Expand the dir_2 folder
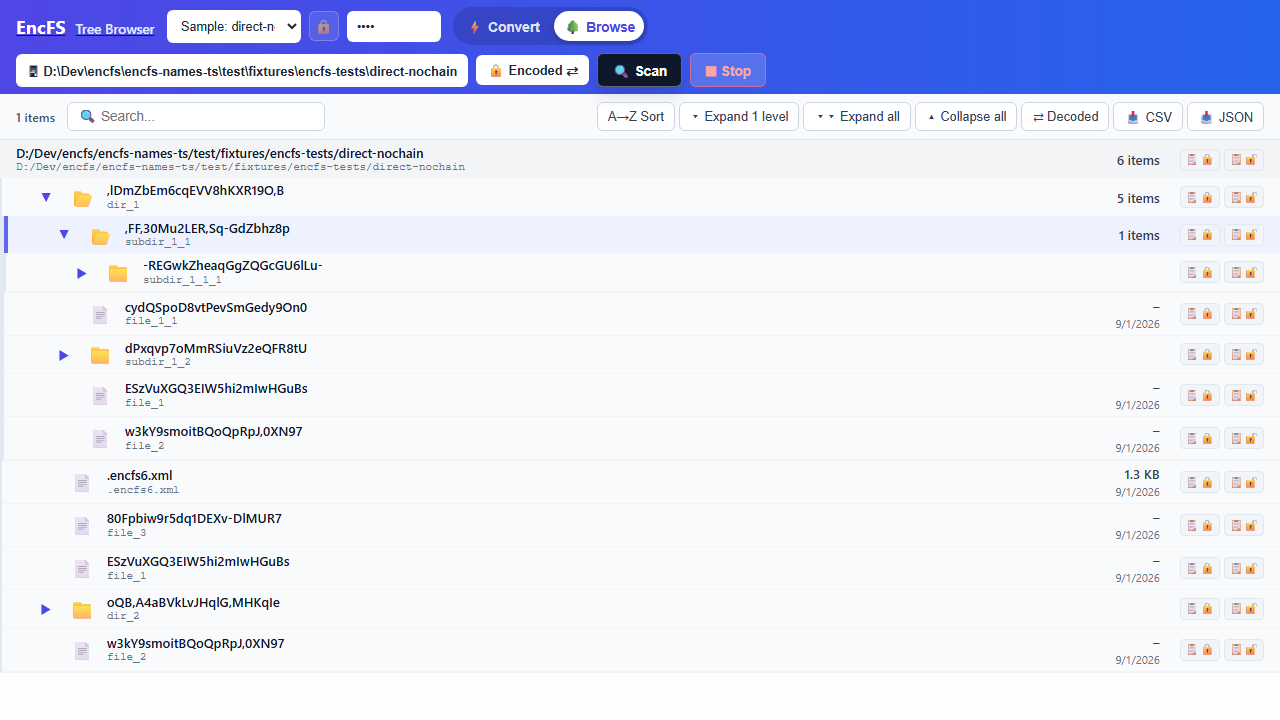This screenshot has width=1280, height=720. (45, 609)
